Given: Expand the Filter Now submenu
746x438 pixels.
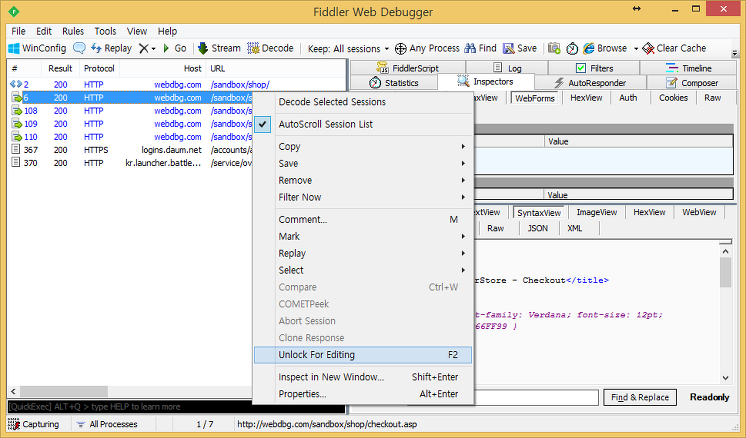Looking at the screenshot, I should (x=363, y=197).
